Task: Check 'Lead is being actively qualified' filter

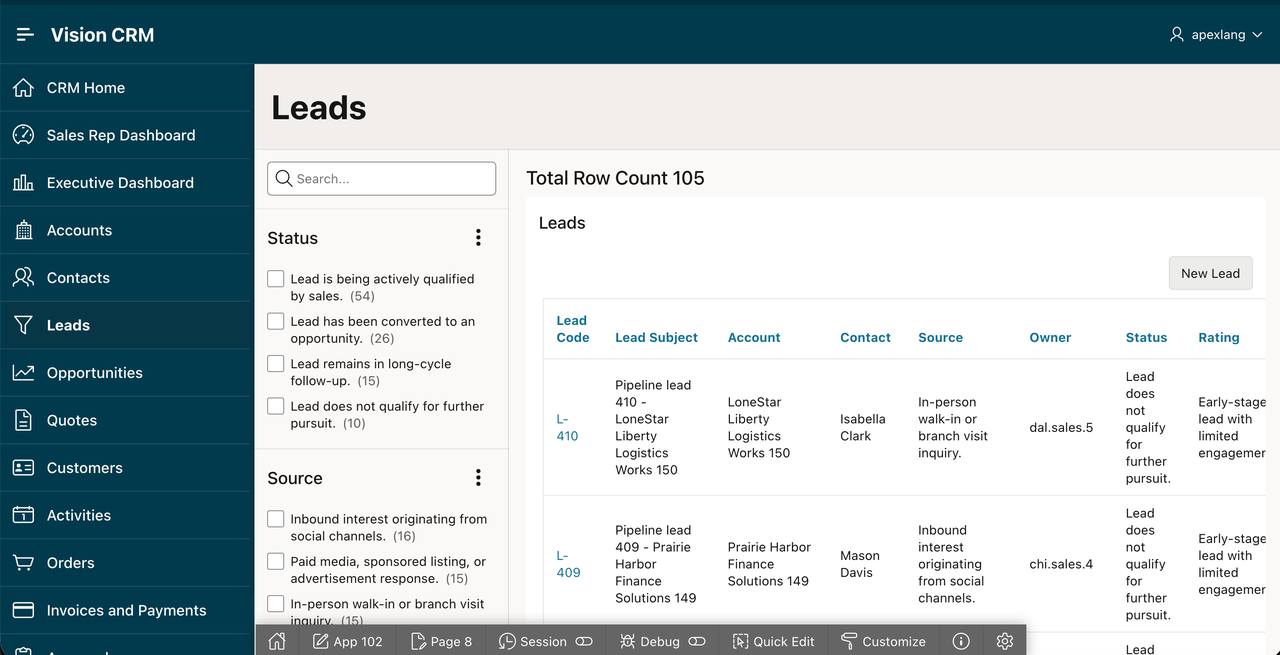Action: pyautogui.click(x=276, y=279)
